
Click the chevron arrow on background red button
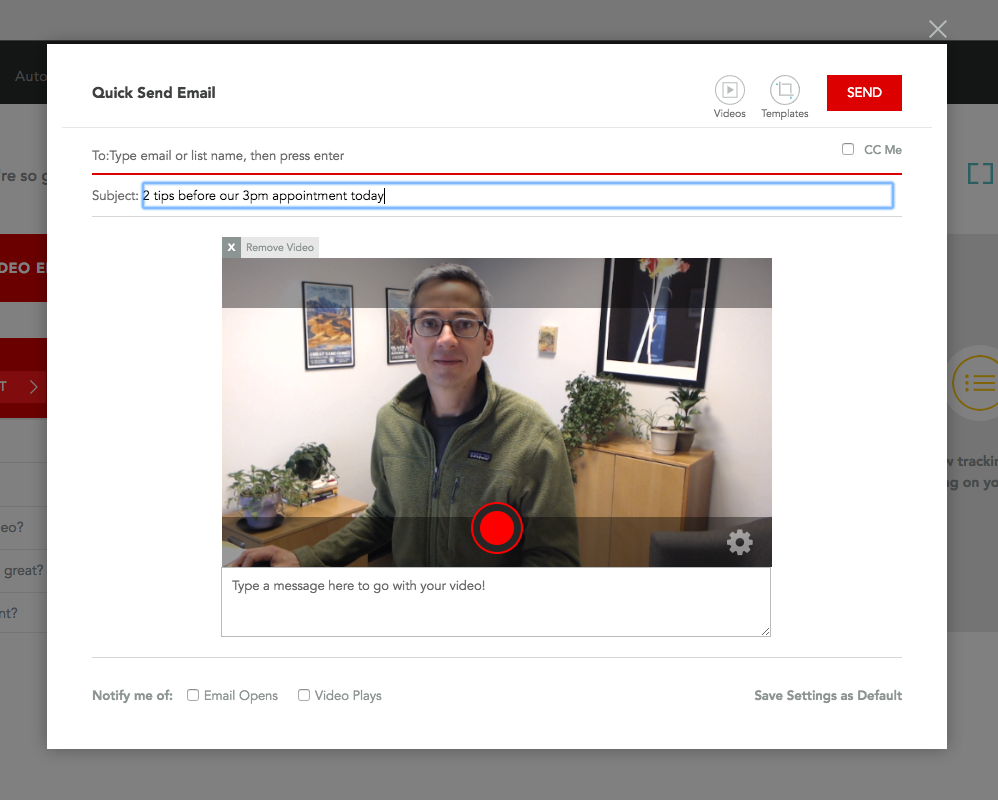click(x=34, y=386)
